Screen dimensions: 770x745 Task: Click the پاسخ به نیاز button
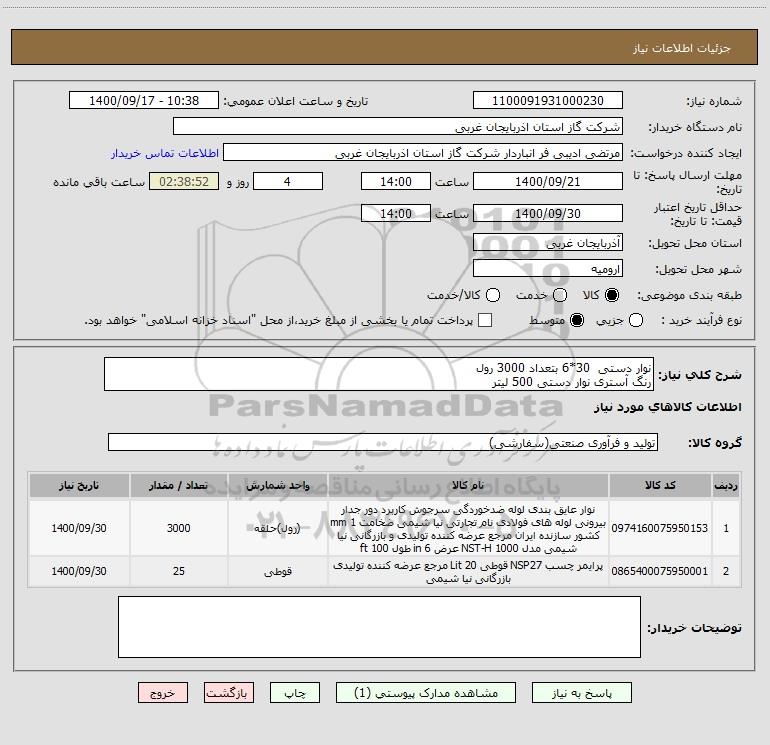pyautogui.click(x=582, y=693)
